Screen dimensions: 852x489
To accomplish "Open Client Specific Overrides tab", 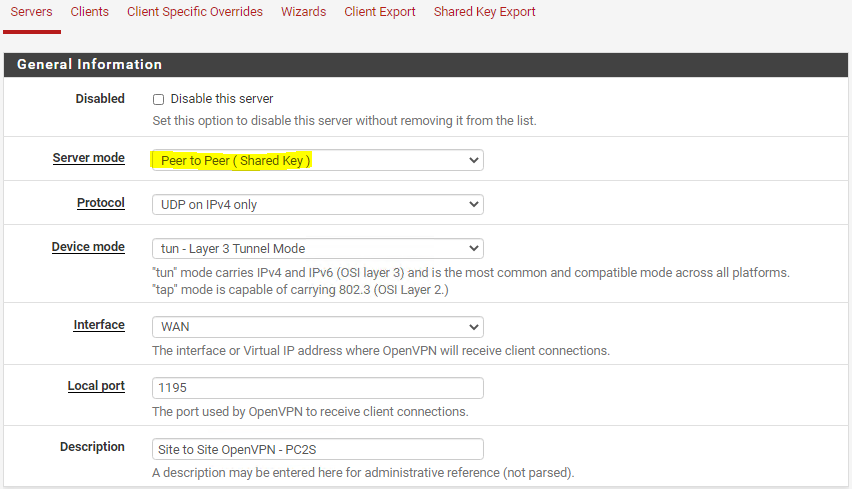I will point(195,12).
